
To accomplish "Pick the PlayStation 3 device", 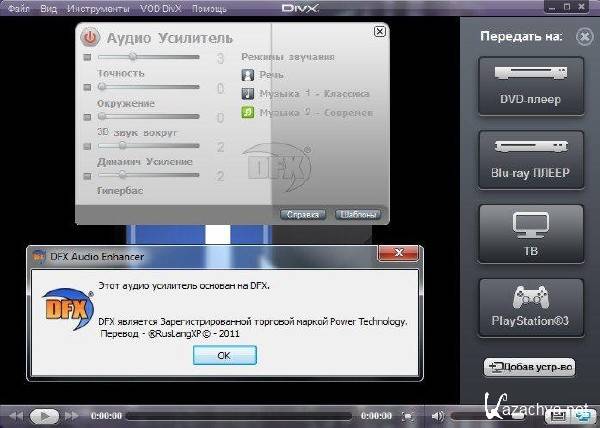I will (530, 307).
